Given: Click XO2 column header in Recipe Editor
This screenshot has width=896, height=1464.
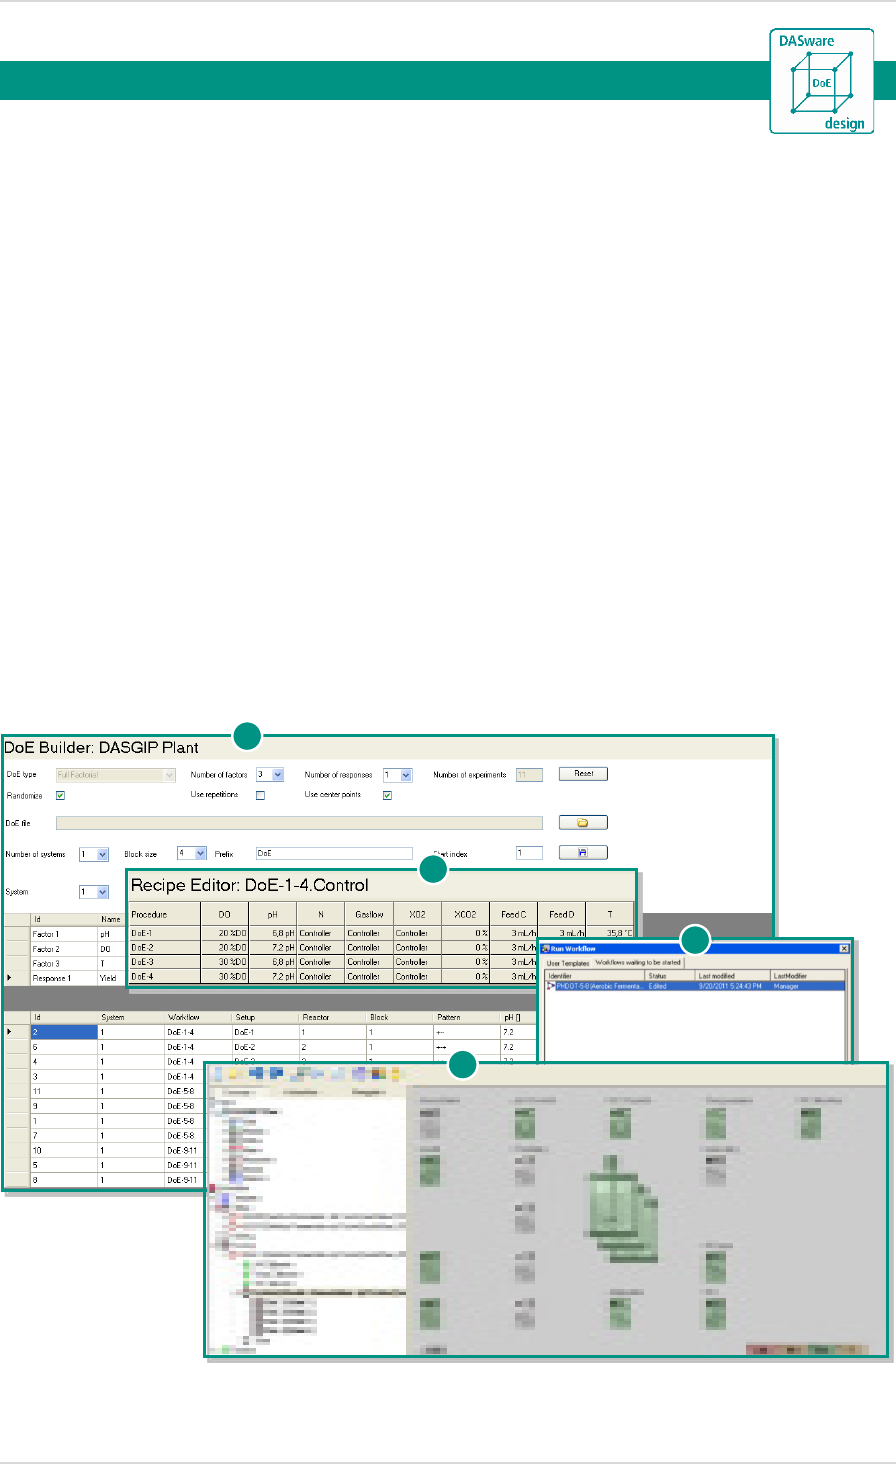Looking at the screenshot, I should [x=417, y=914].
